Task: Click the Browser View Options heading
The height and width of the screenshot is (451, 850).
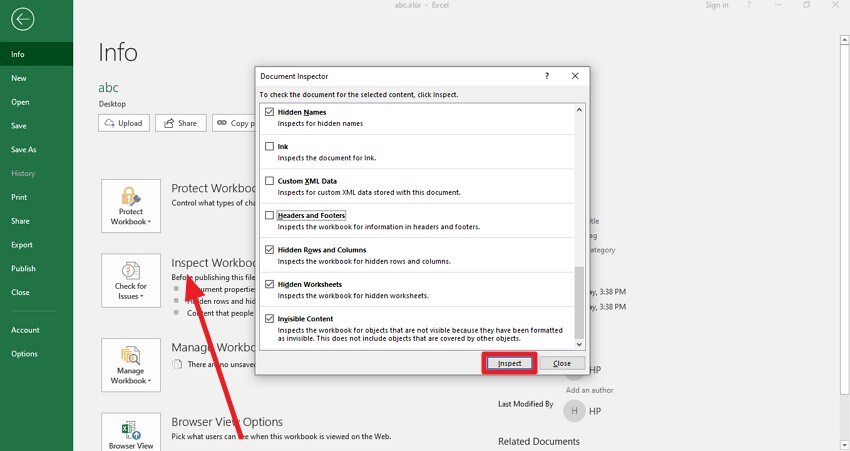Action: click(x=227, y=422)
